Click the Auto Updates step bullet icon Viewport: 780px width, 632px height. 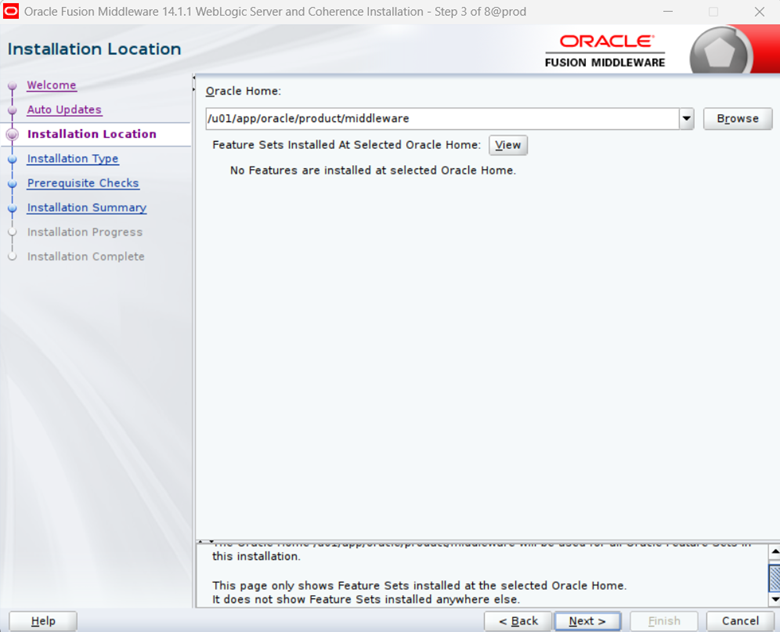click(12, 110)
